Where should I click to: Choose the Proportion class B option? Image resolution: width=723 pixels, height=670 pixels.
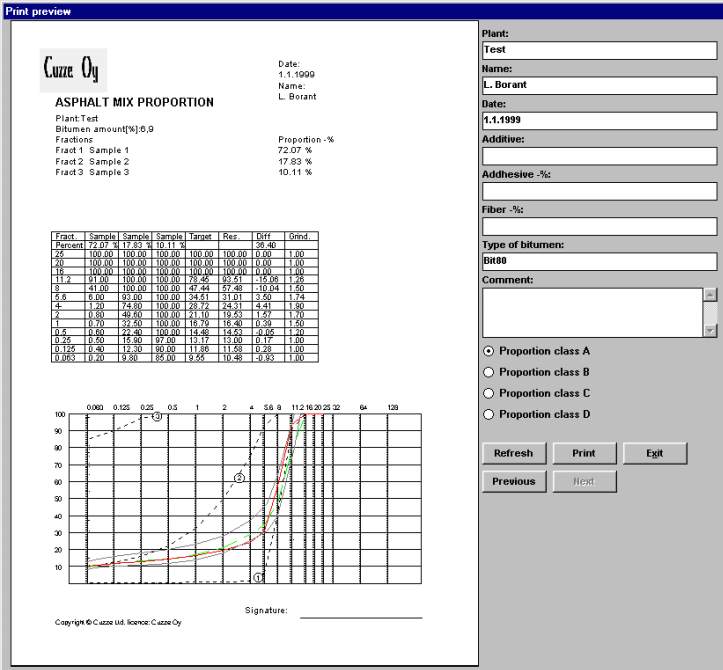click(x=488, y=372)
